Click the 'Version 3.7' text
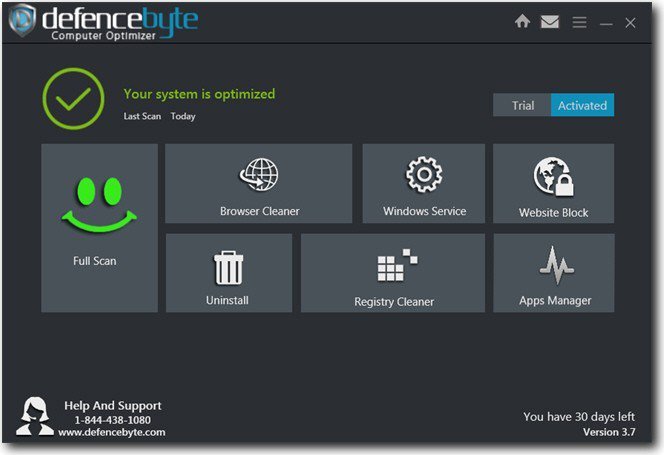 (x=609, y=432)
